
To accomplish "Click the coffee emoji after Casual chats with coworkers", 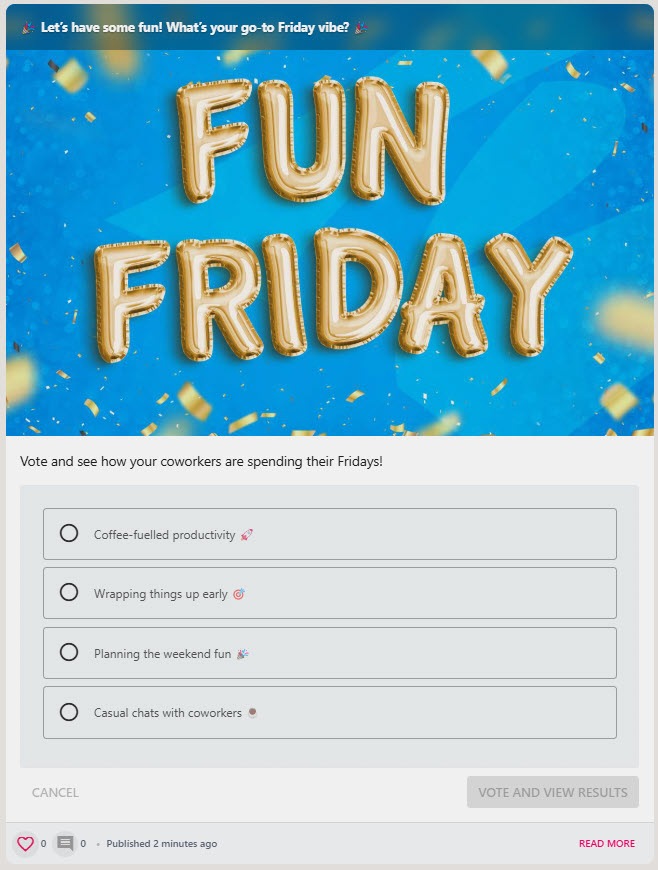I will tap(252, 712).
